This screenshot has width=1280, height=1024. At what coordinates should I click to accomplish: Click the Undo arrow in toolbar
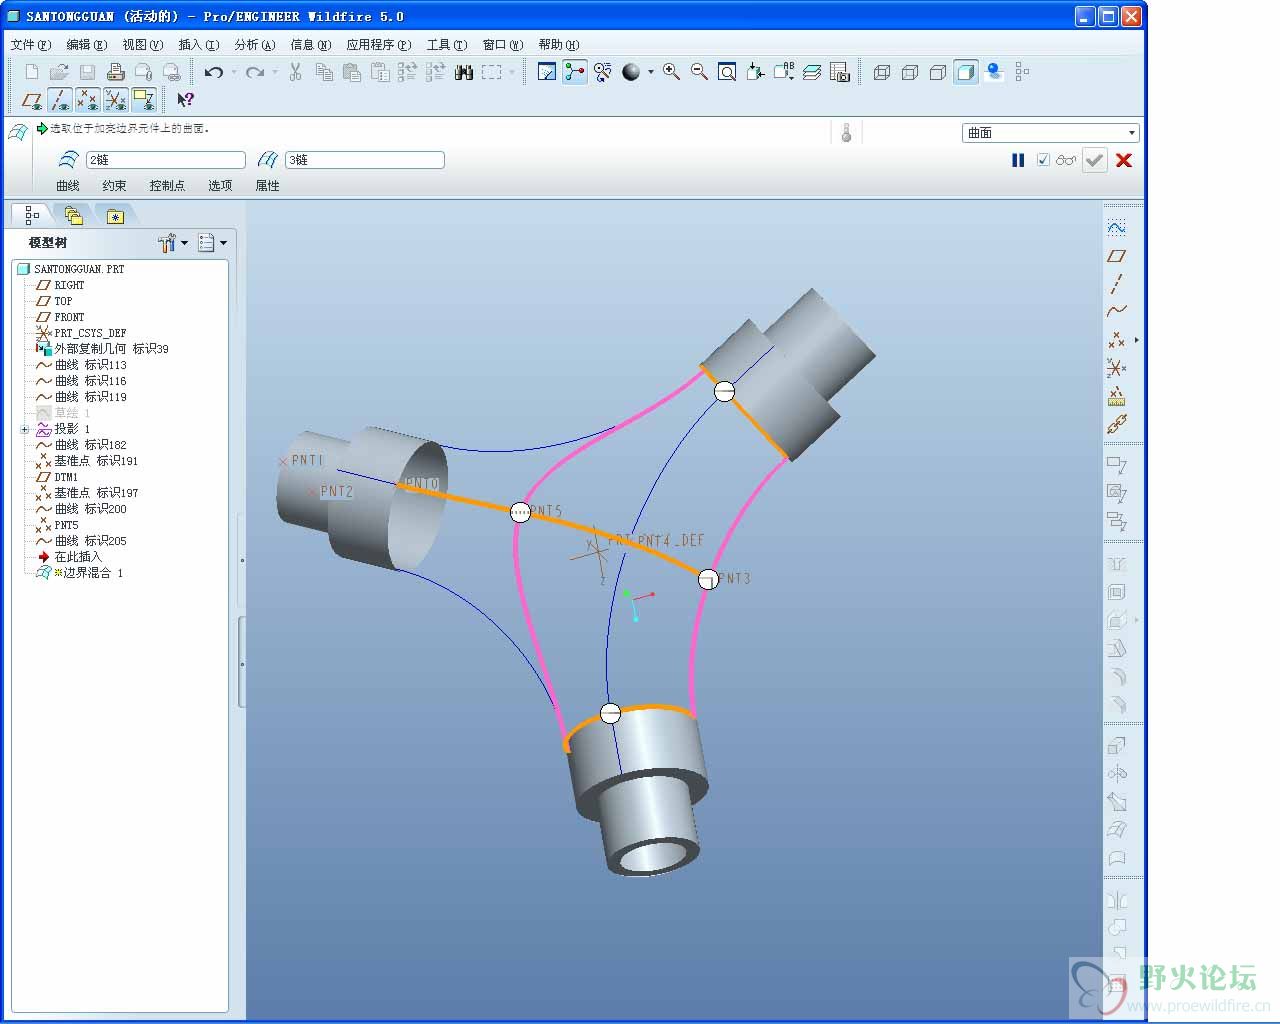pyautogui.click(x=213, y=72)
